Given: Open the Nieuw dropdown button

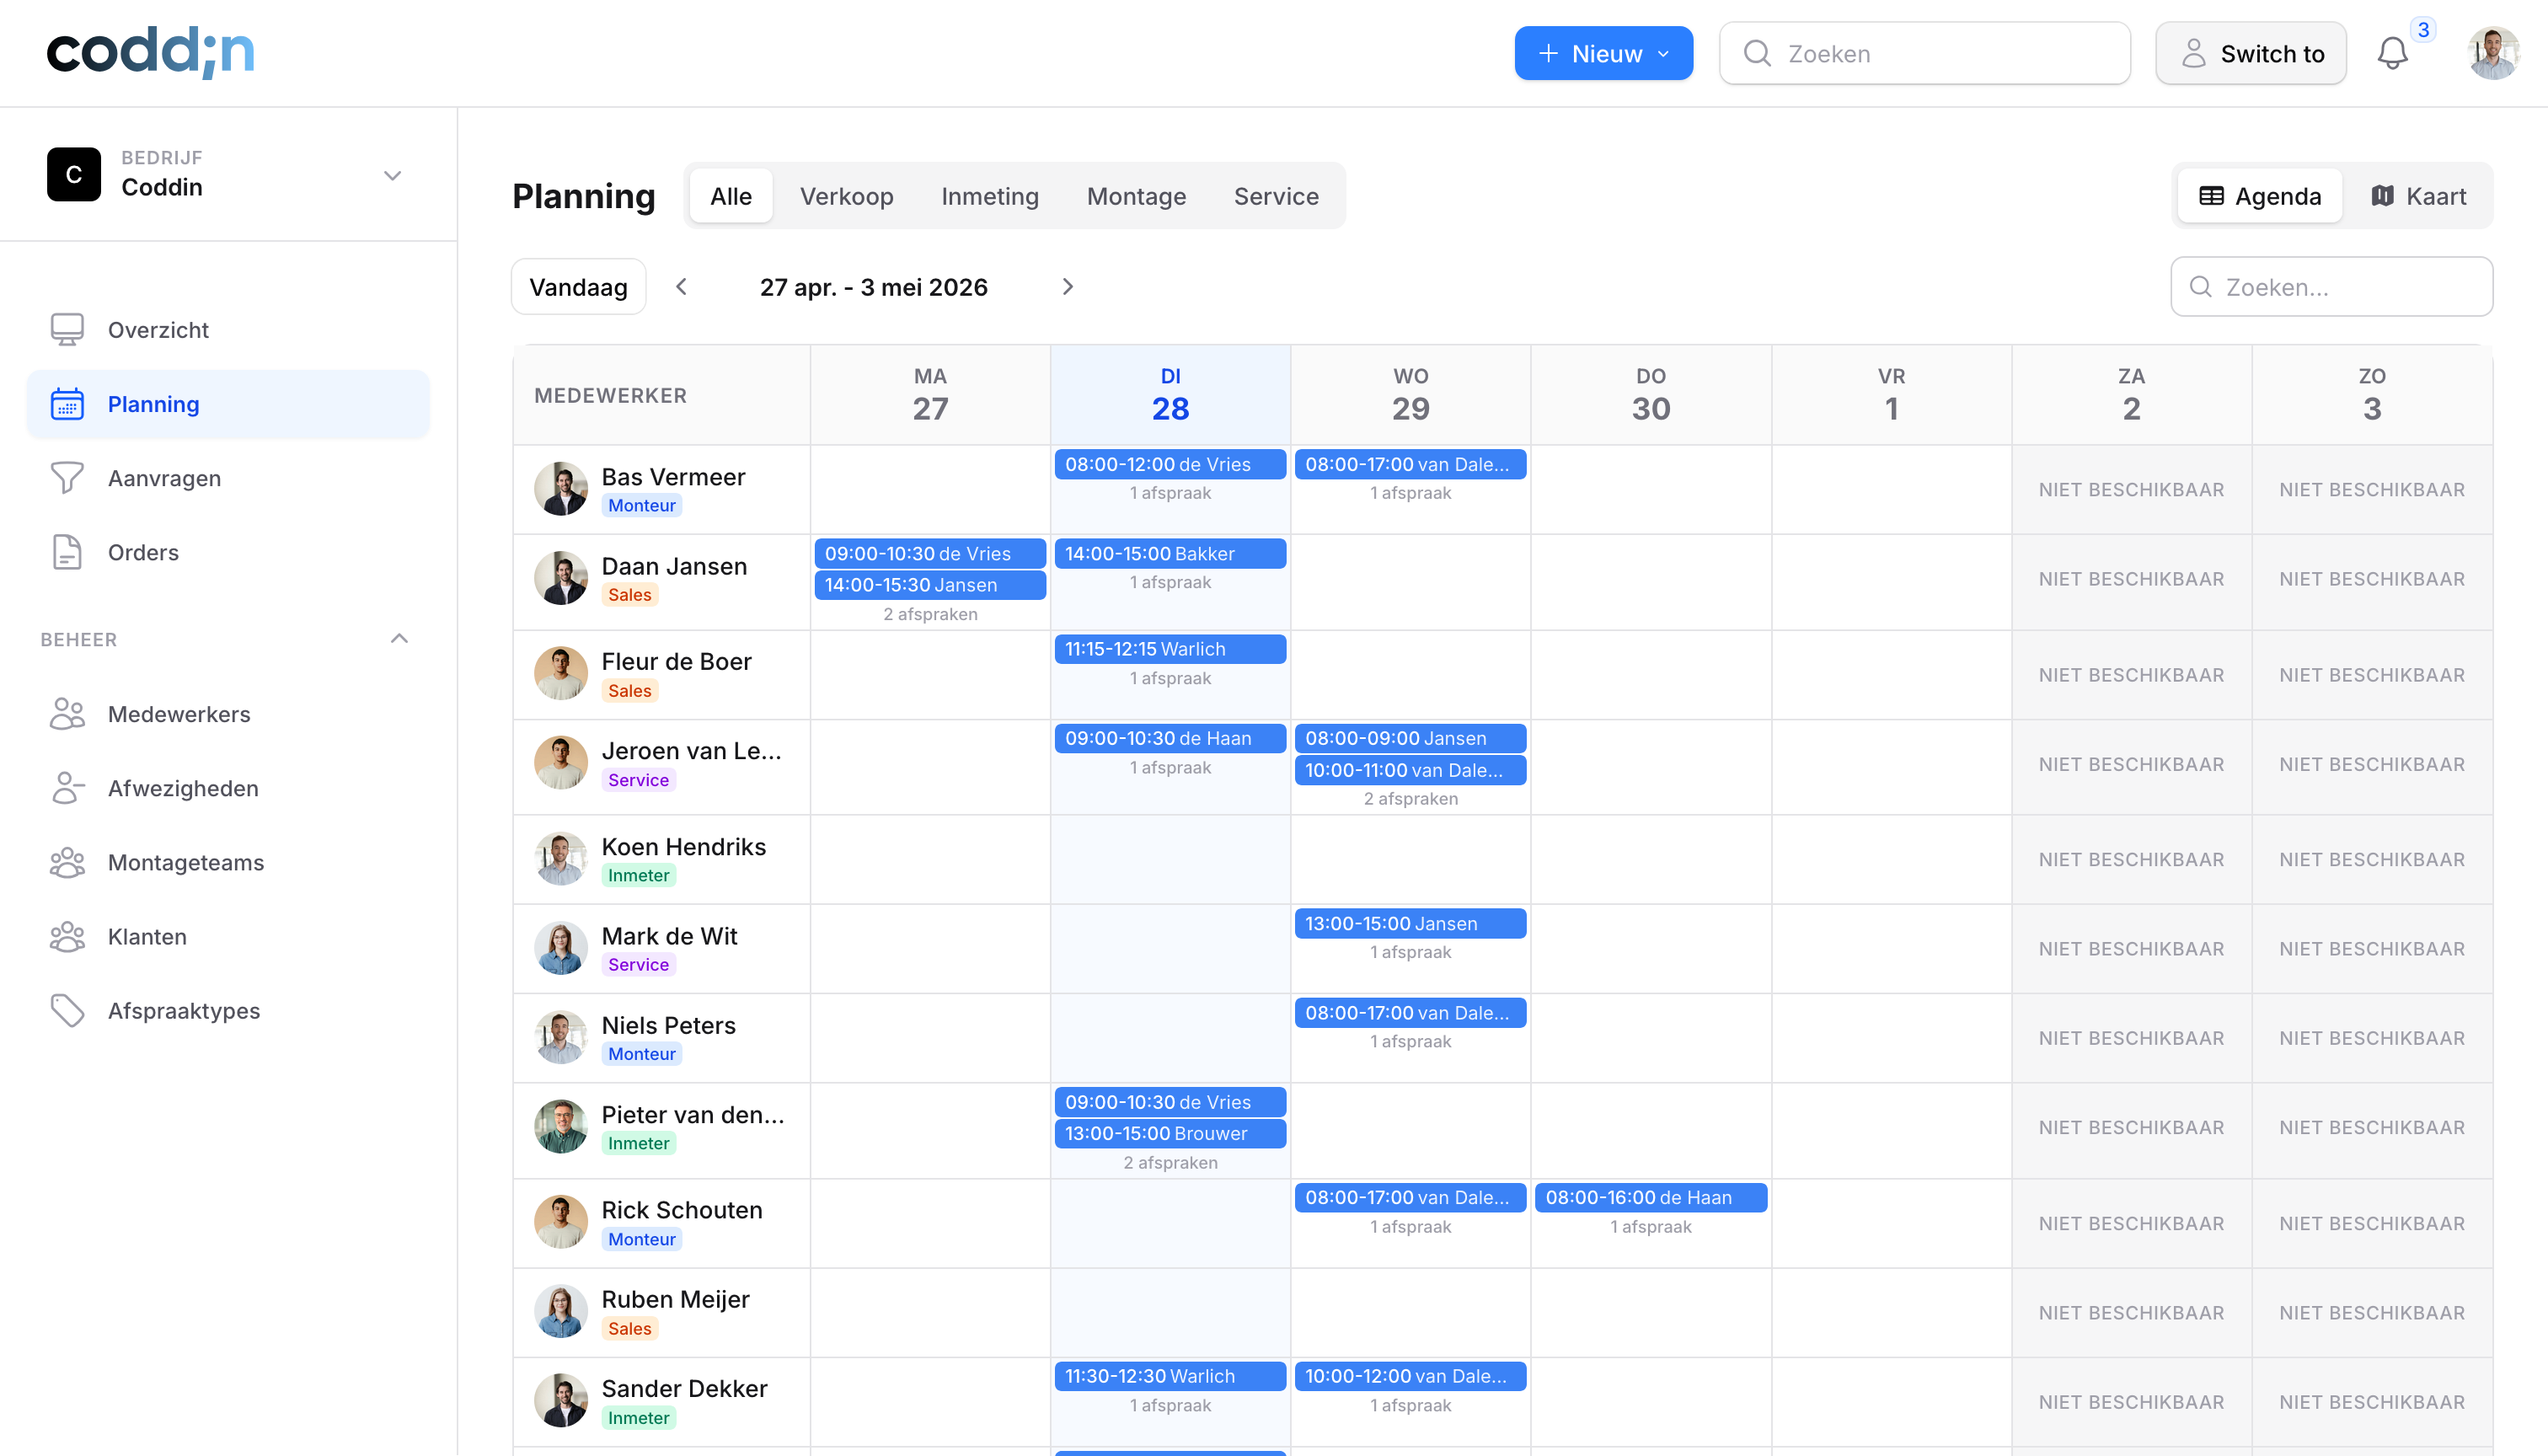Looking at the screenshot, I should (x=1603, y=53).
